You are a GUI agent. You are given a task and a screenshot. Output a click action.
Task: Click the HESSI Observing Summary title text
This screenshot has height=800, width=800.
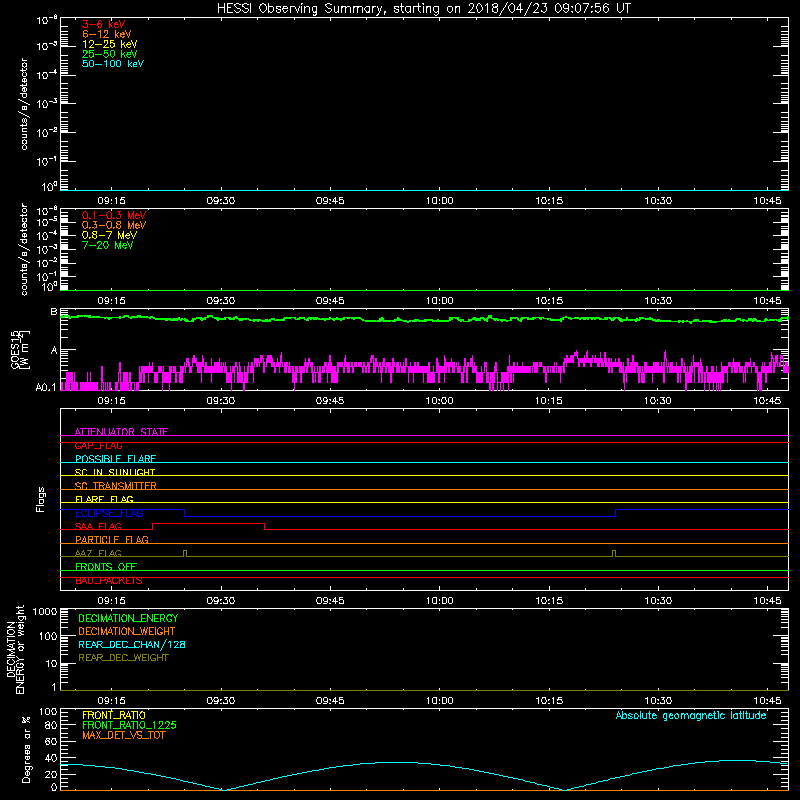(423, 9)
